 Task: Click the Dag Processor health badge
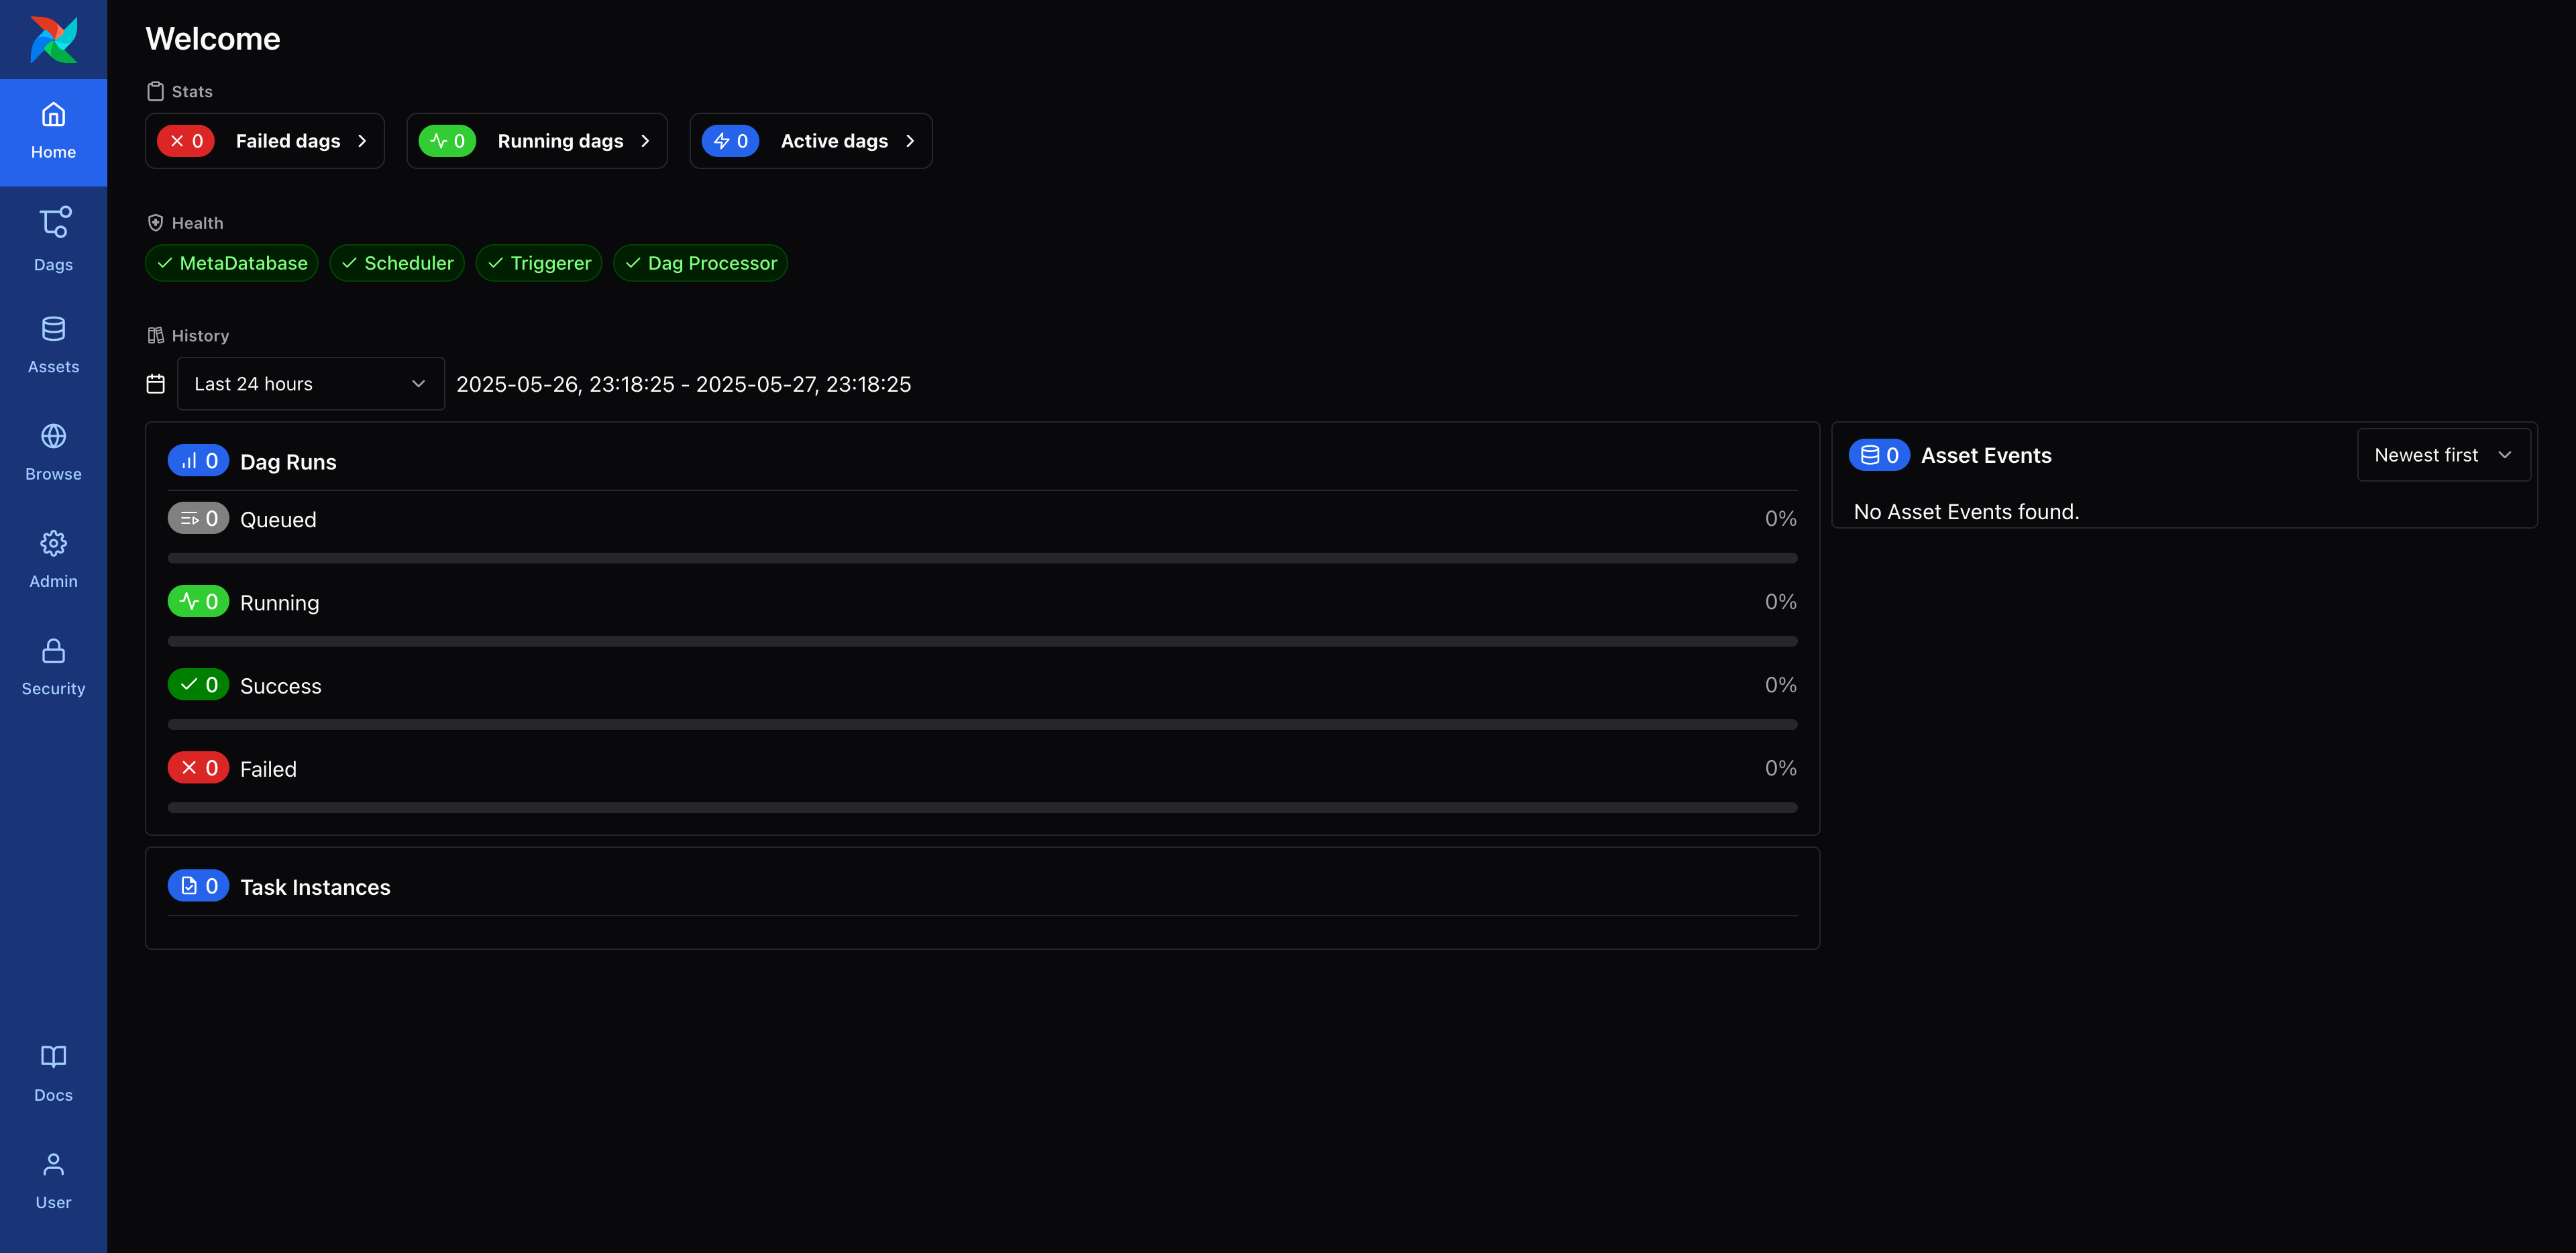click(700, 263)
